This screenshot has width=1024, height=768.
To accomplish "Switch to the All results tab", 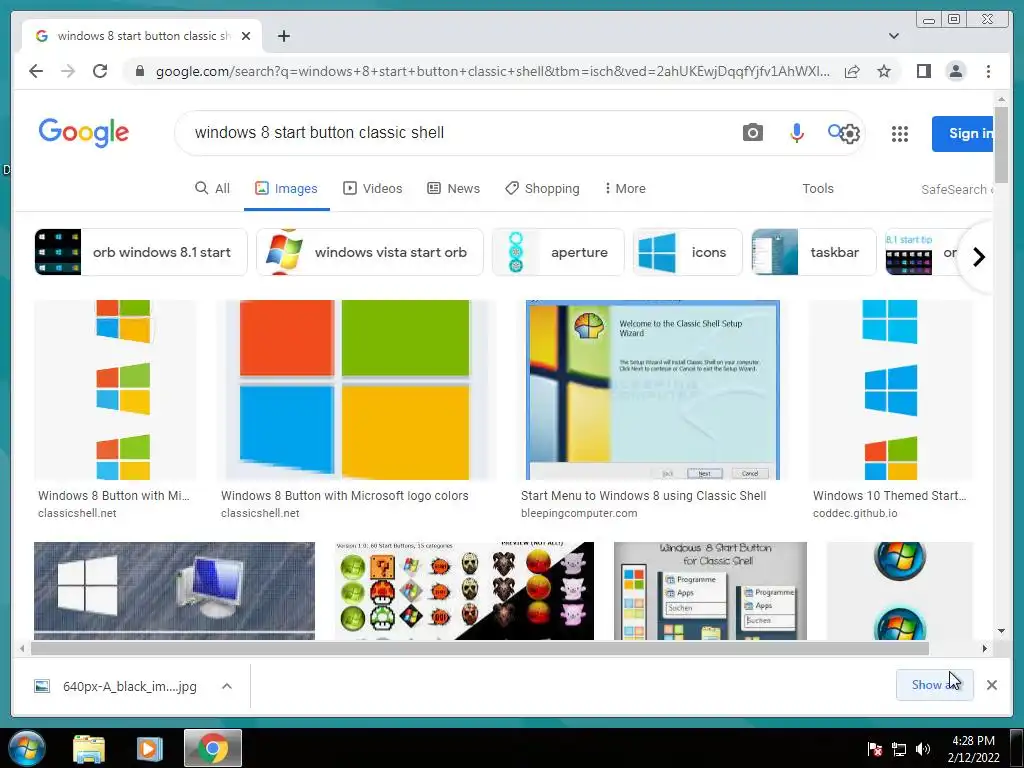I will [x=212, y=188].
